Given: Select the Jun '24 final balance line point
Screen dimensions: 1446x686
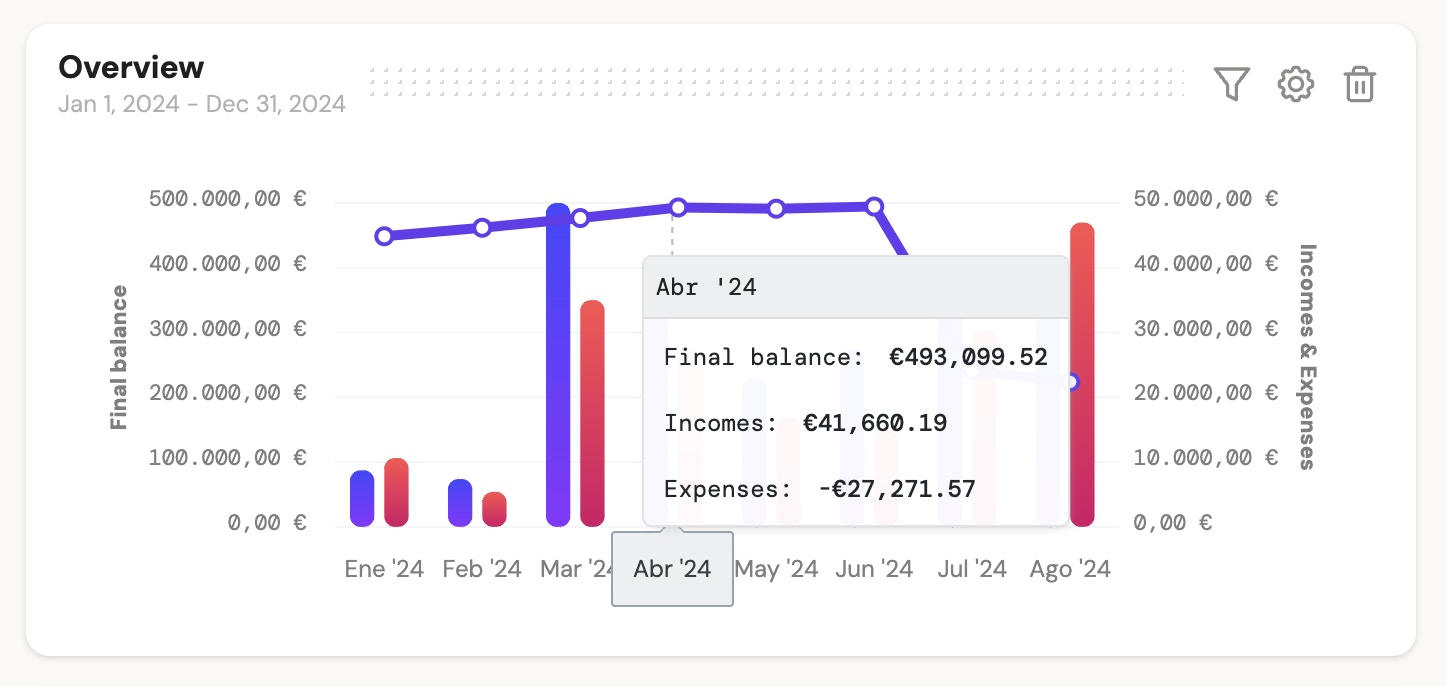Looking at the screenshot, I should [874, 206].
